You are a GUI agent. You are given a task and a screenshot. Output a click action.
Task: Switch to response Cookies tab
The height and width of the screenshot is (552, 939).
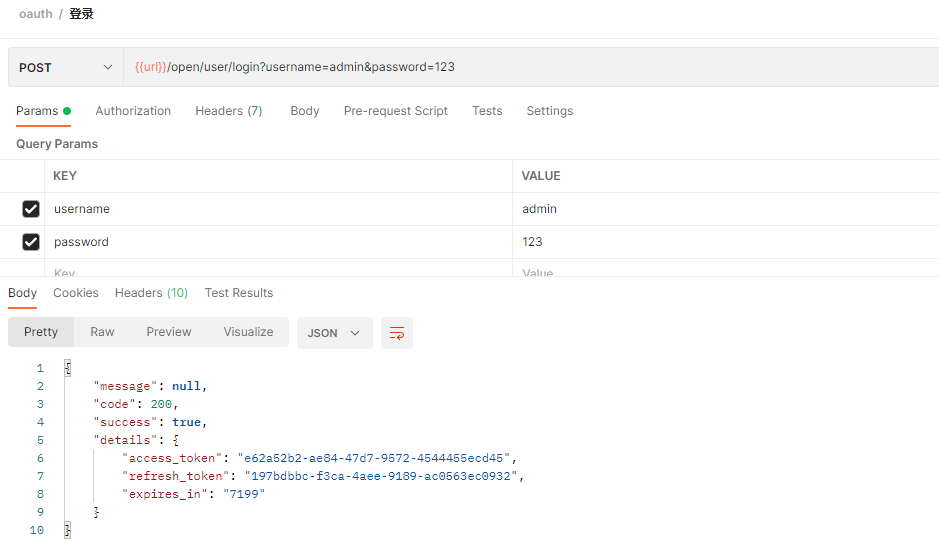pos(76,293)
